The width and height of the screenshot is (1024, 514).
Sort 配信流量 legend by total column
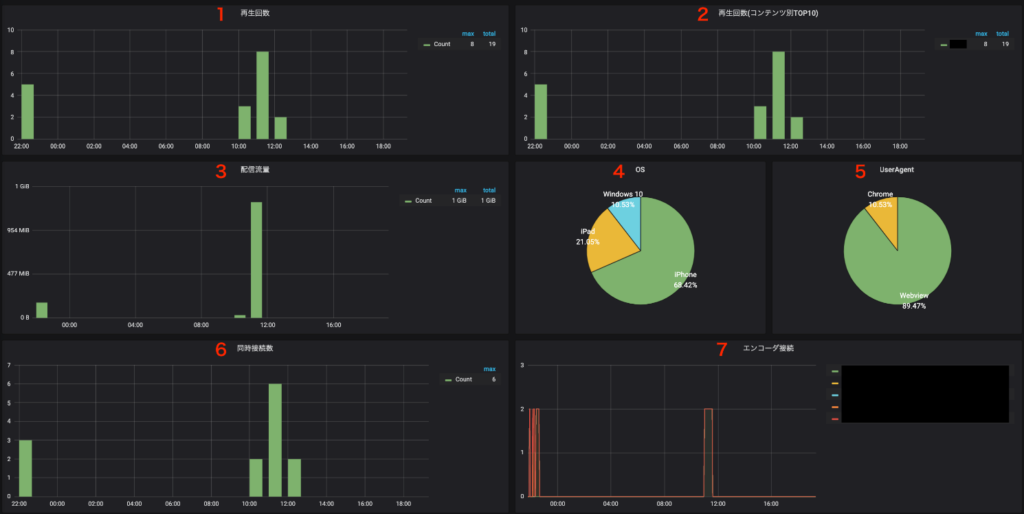[489, 190]
